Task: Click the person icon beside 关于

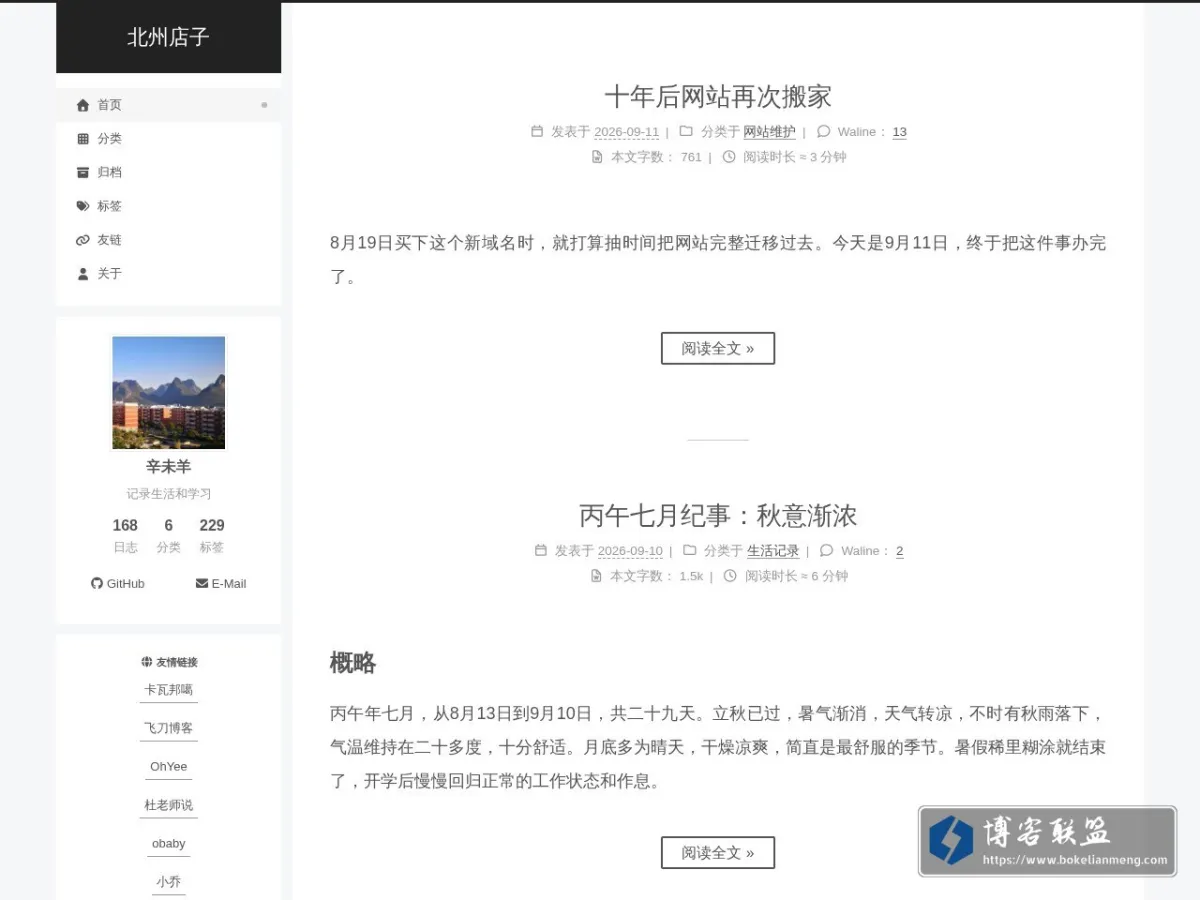Action: click(x=83, y=273)
